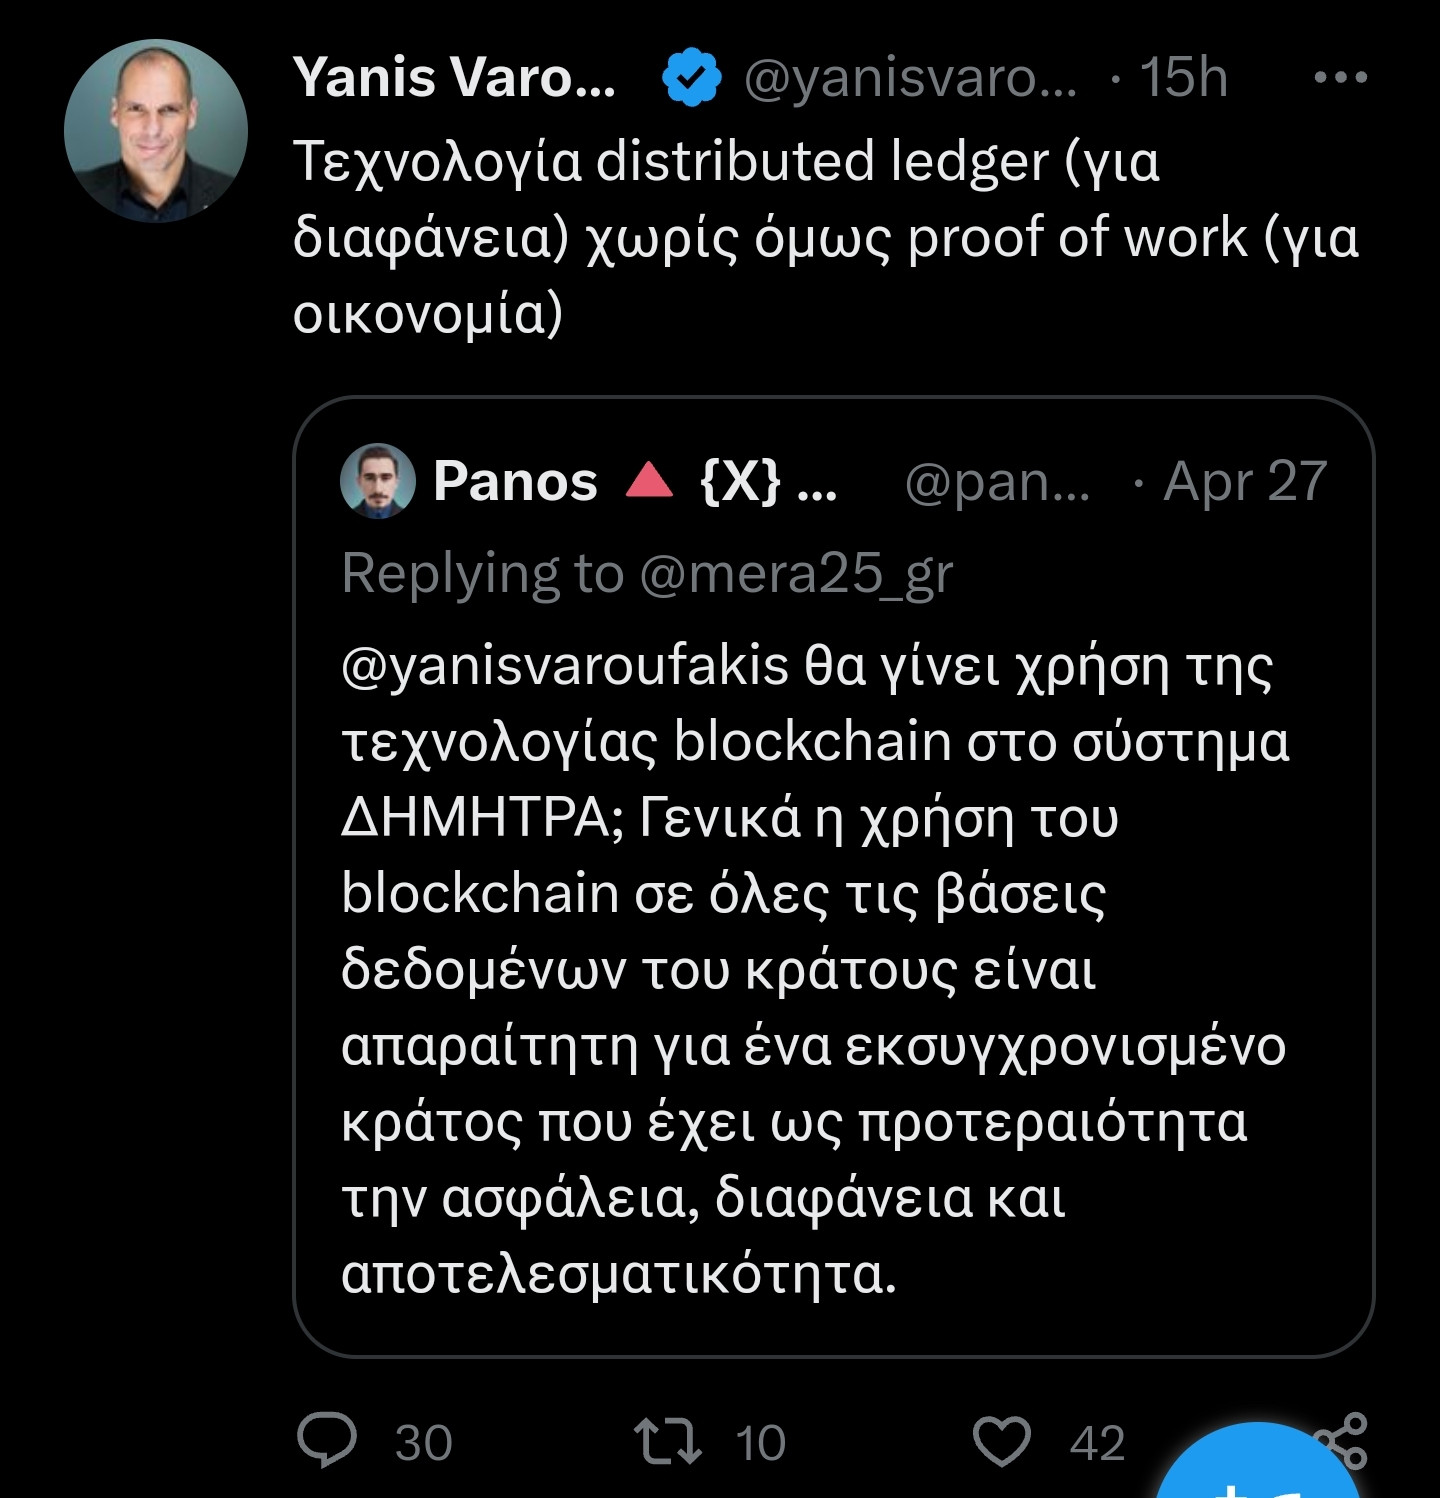
Task: Open the main tweet text about distributed ledger
Action: (825, 237)
